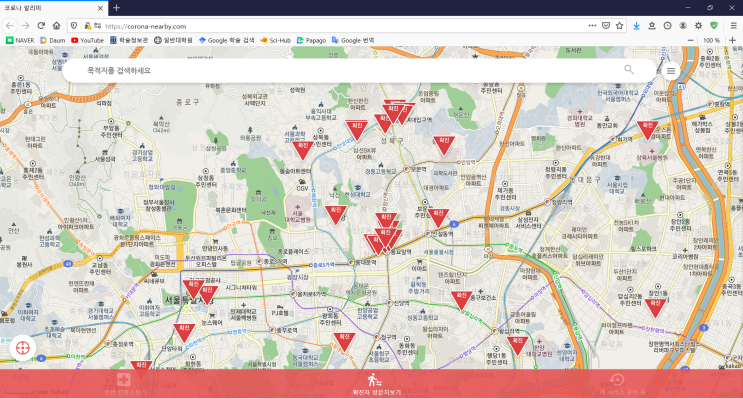This screenshot has width=743, height=399.
Task: Open the map hamburger menu button
Action: [x=671, y=71]
